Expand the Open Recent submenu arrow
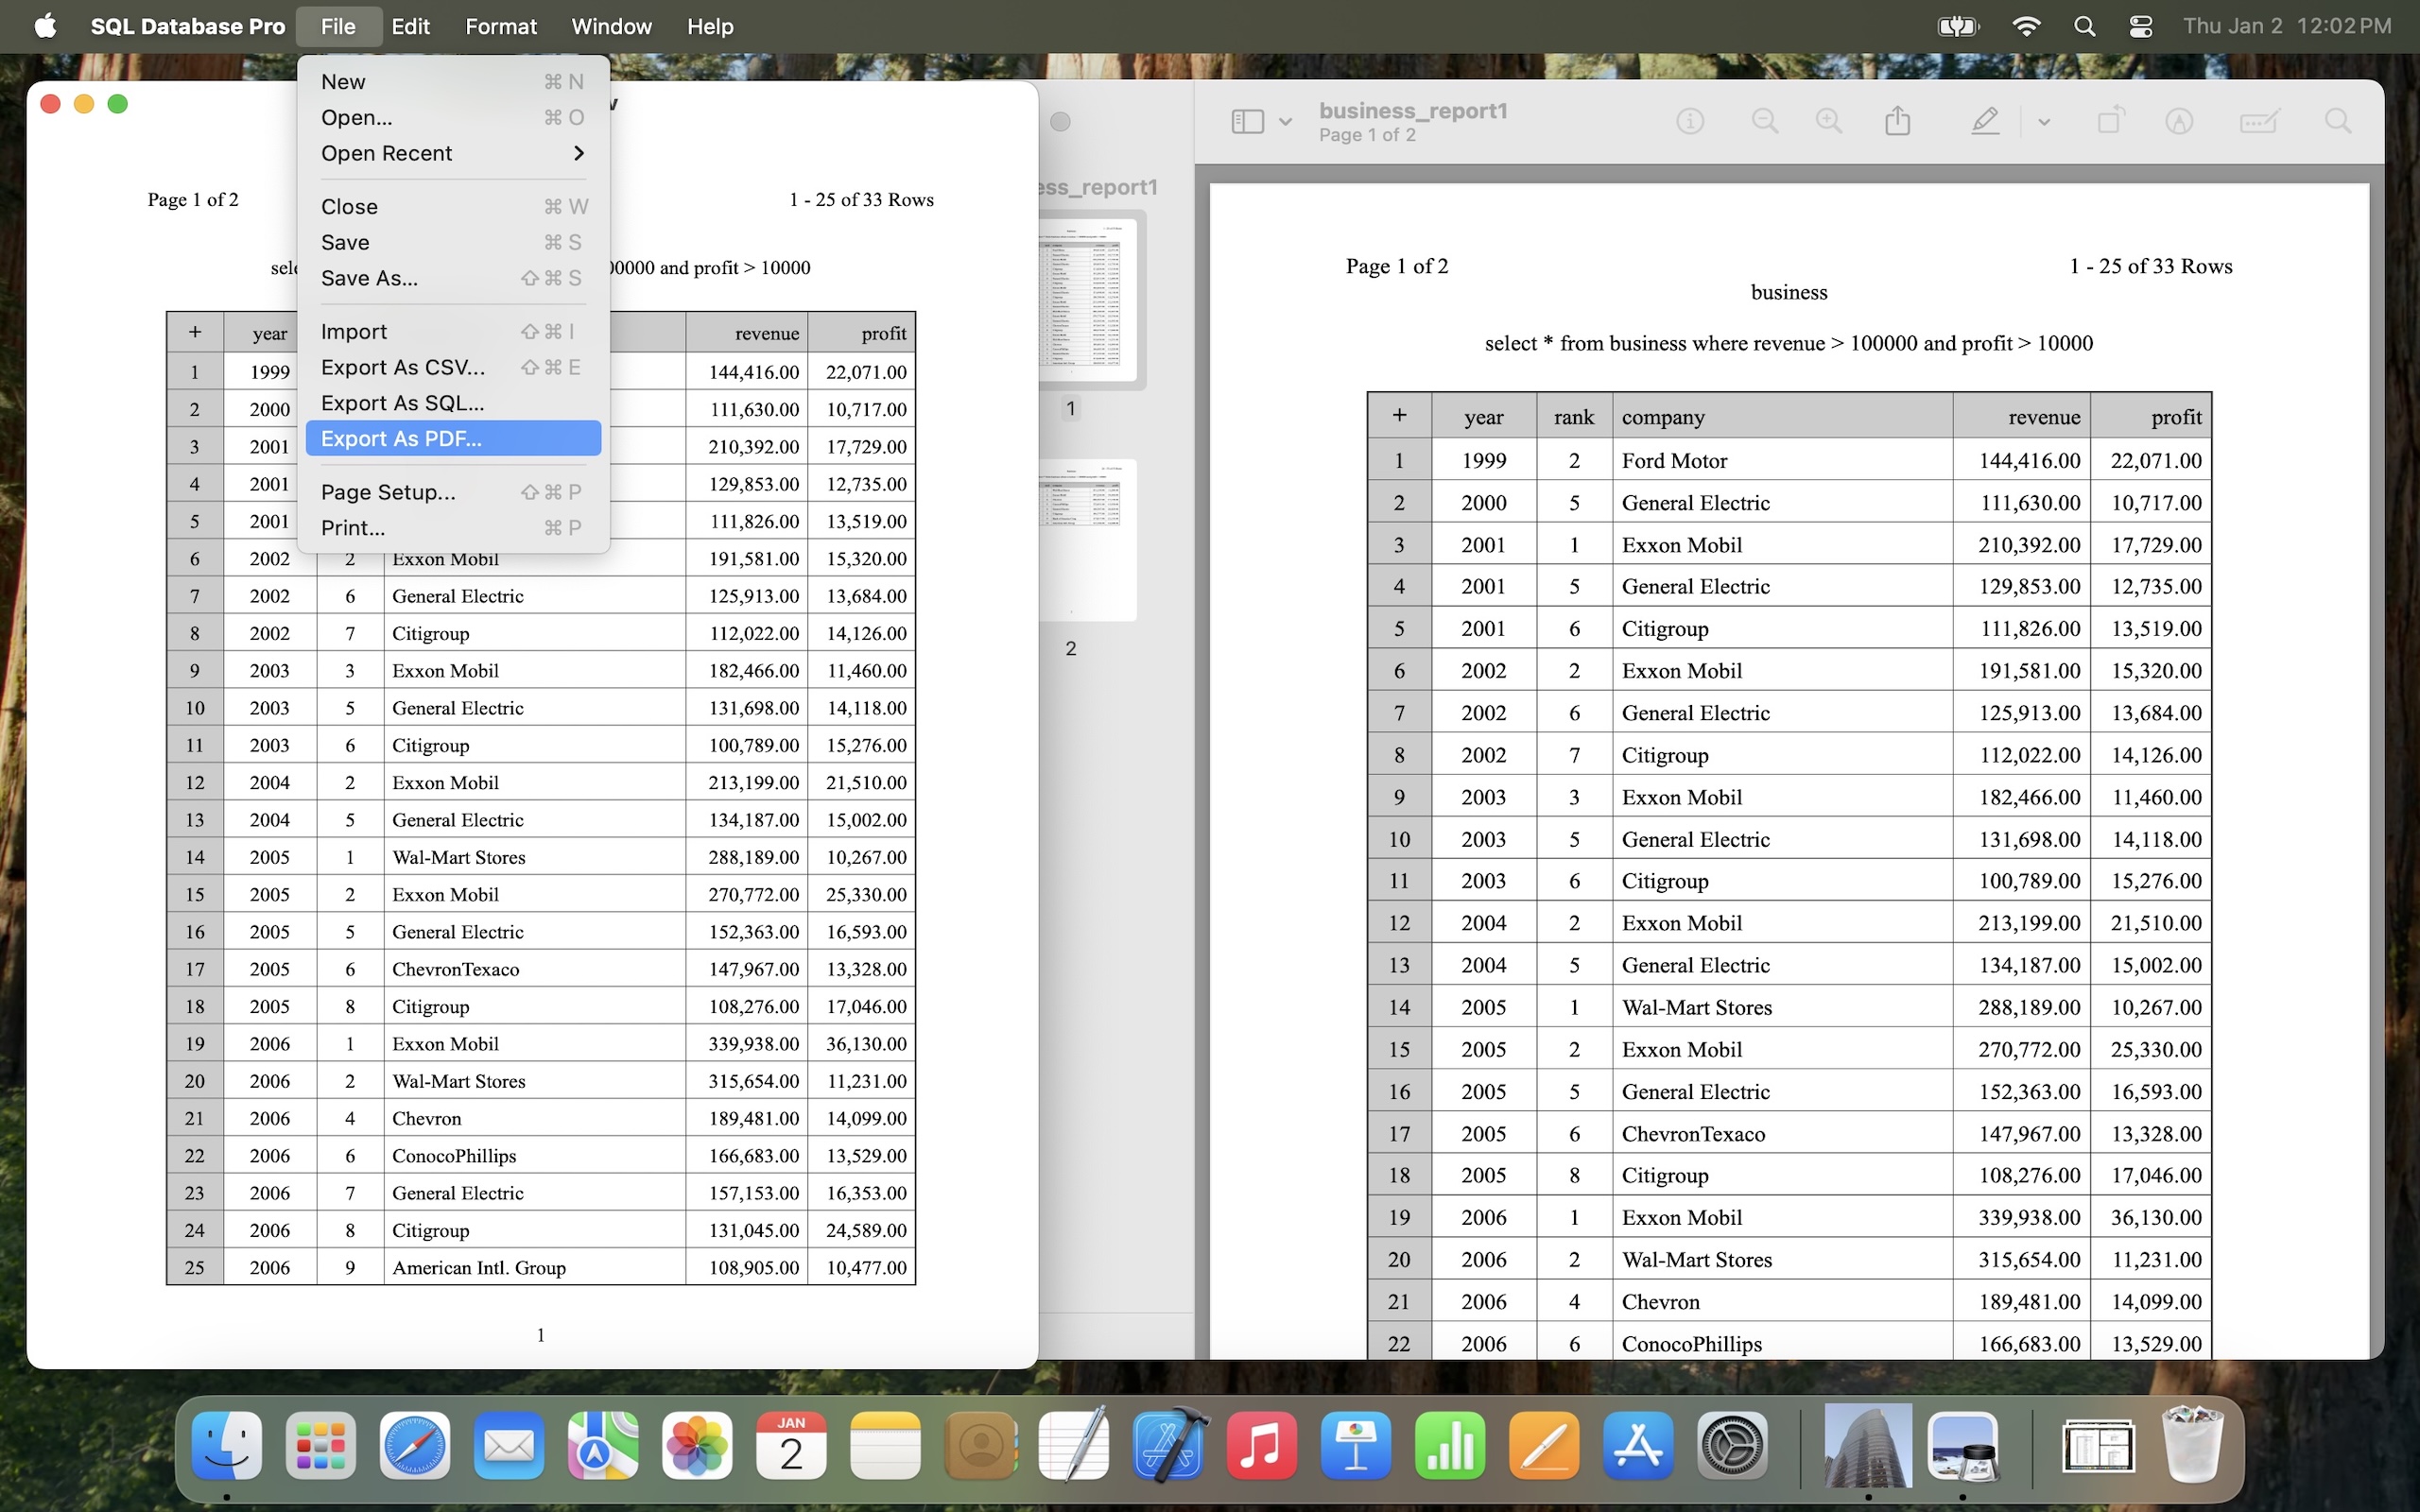 [578, 153]
